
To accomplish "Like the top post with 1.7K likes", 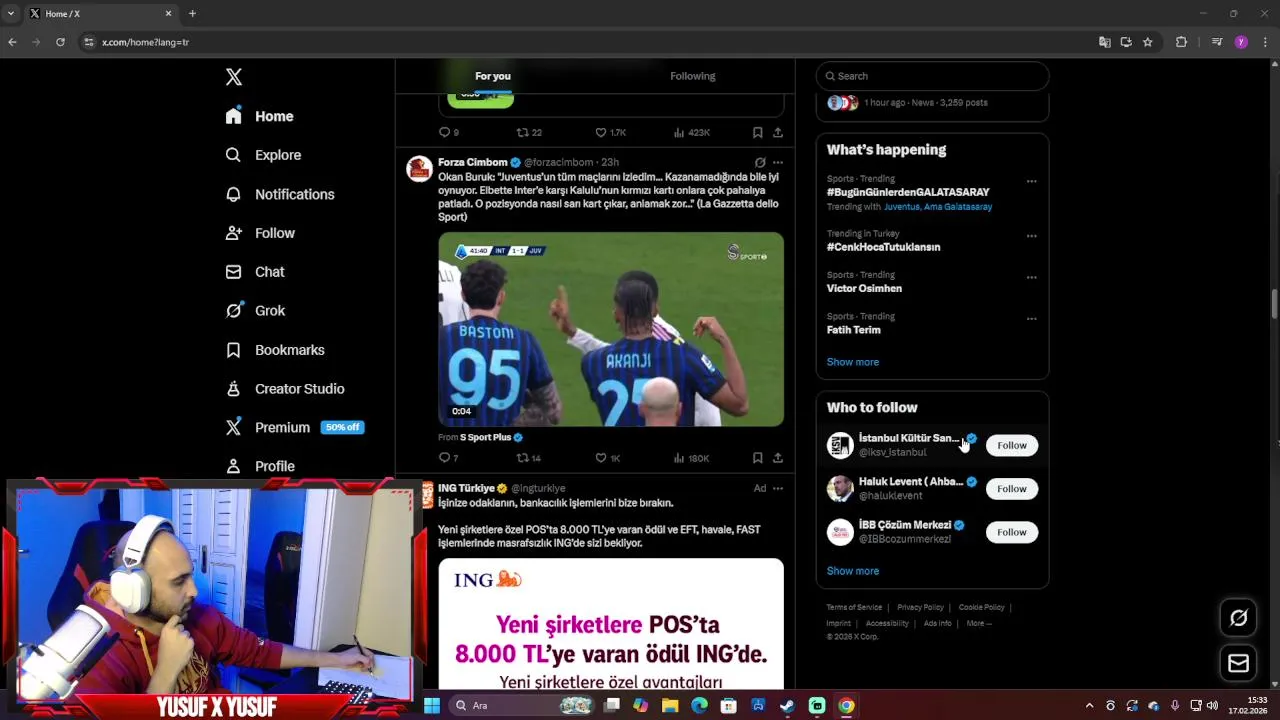I will click(x=610, y=132).
